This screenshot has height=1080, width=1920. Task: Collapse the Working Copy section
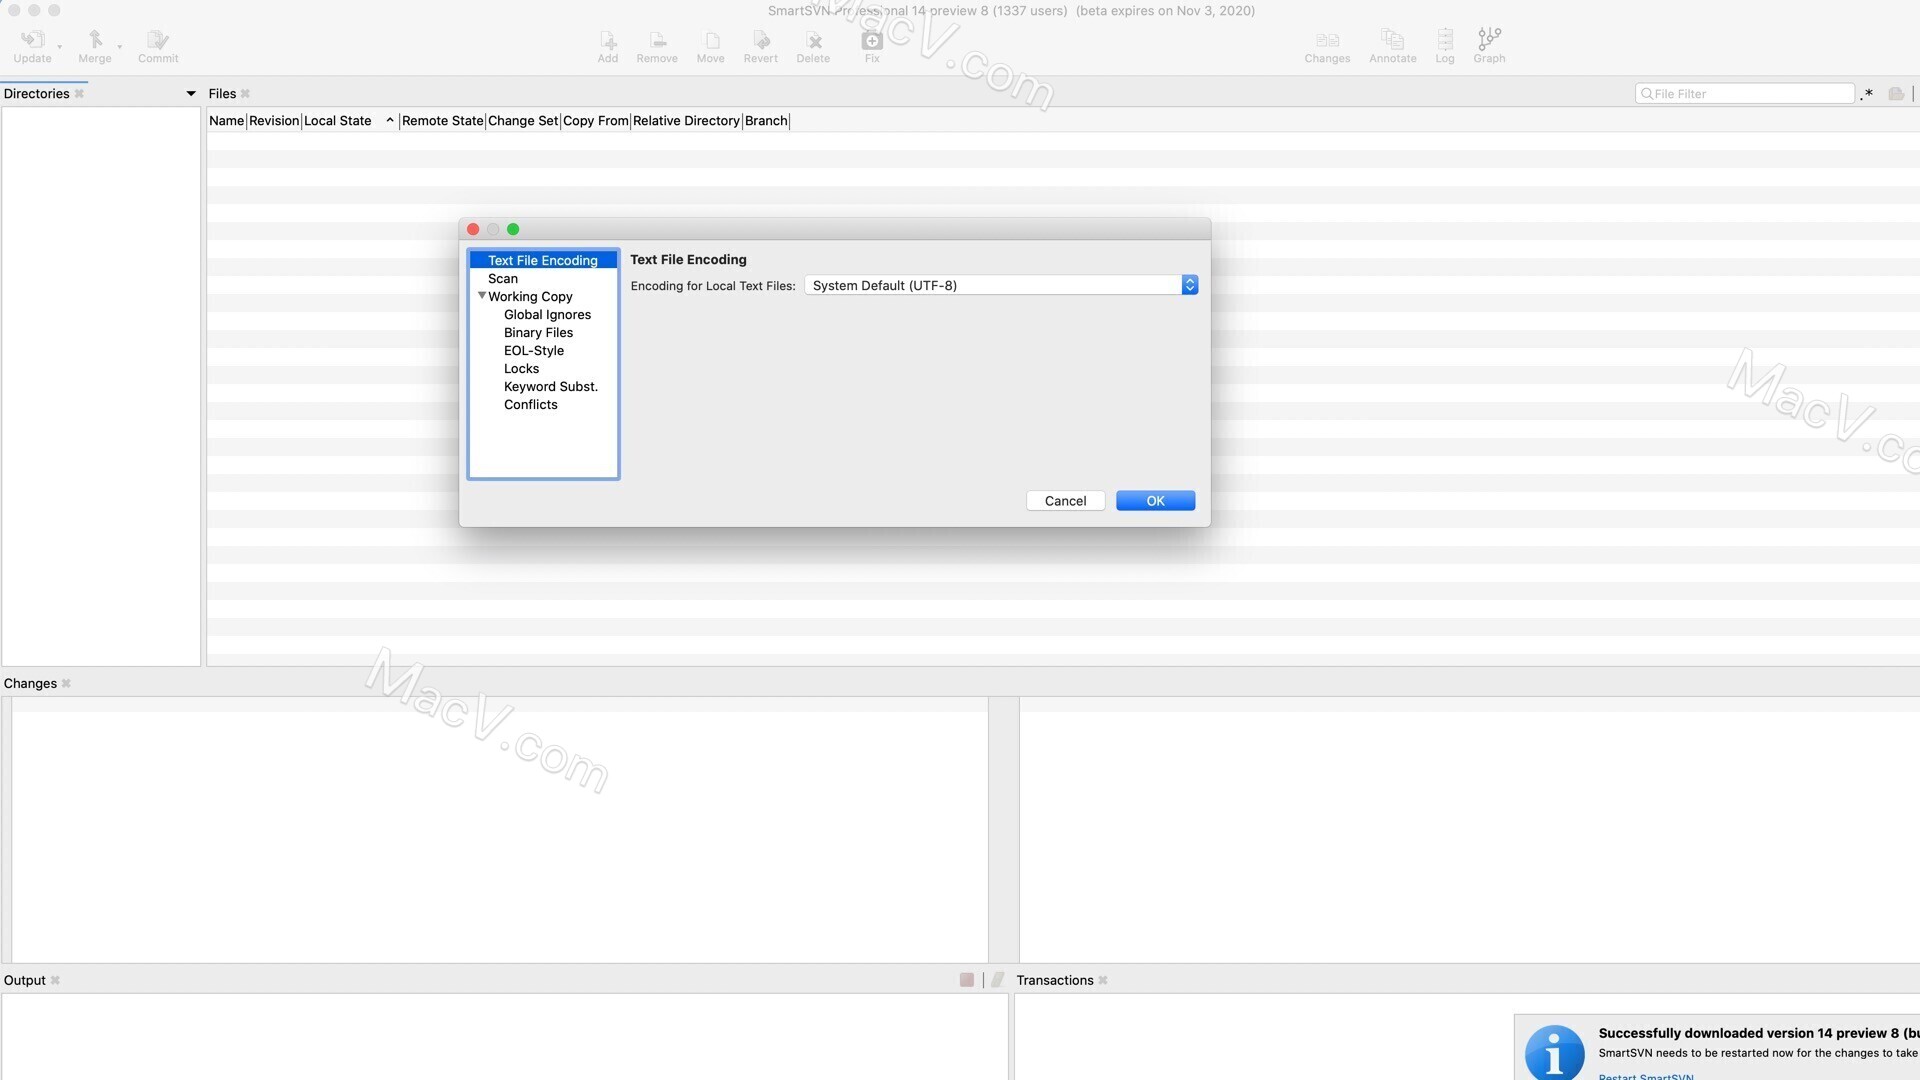click(x=482, y=296)
